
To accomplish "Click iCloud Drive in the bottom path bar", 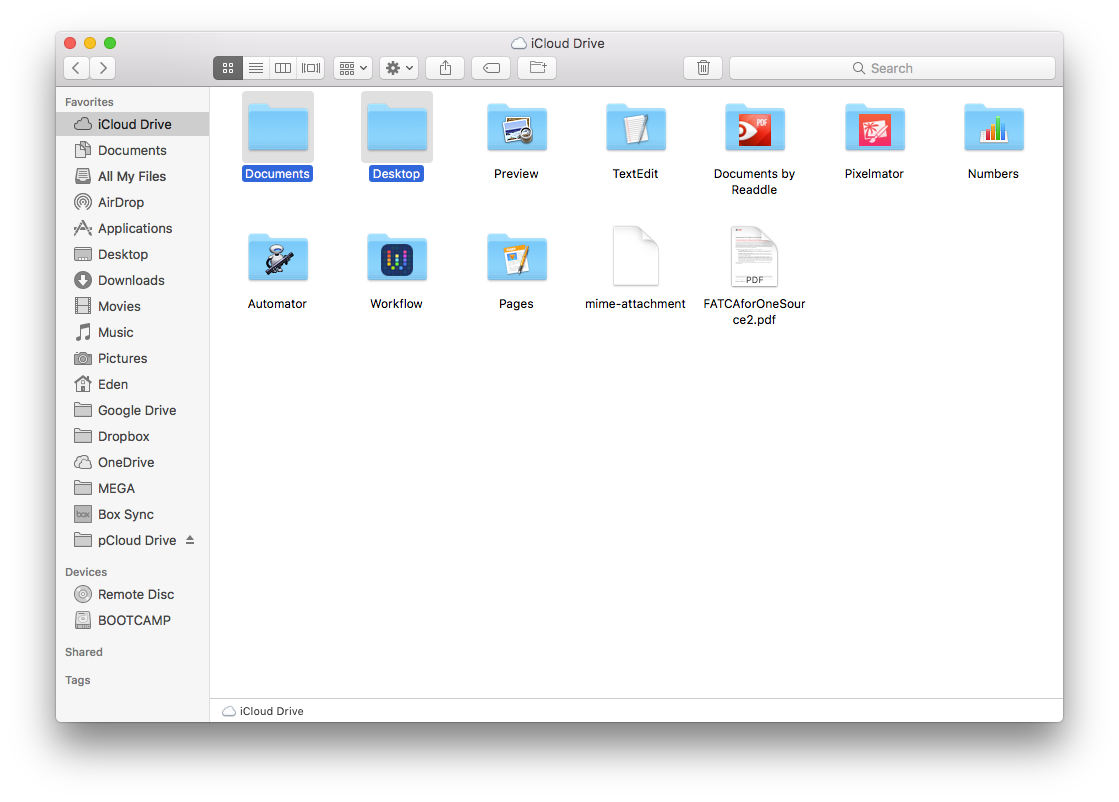I will pos(263,711).
